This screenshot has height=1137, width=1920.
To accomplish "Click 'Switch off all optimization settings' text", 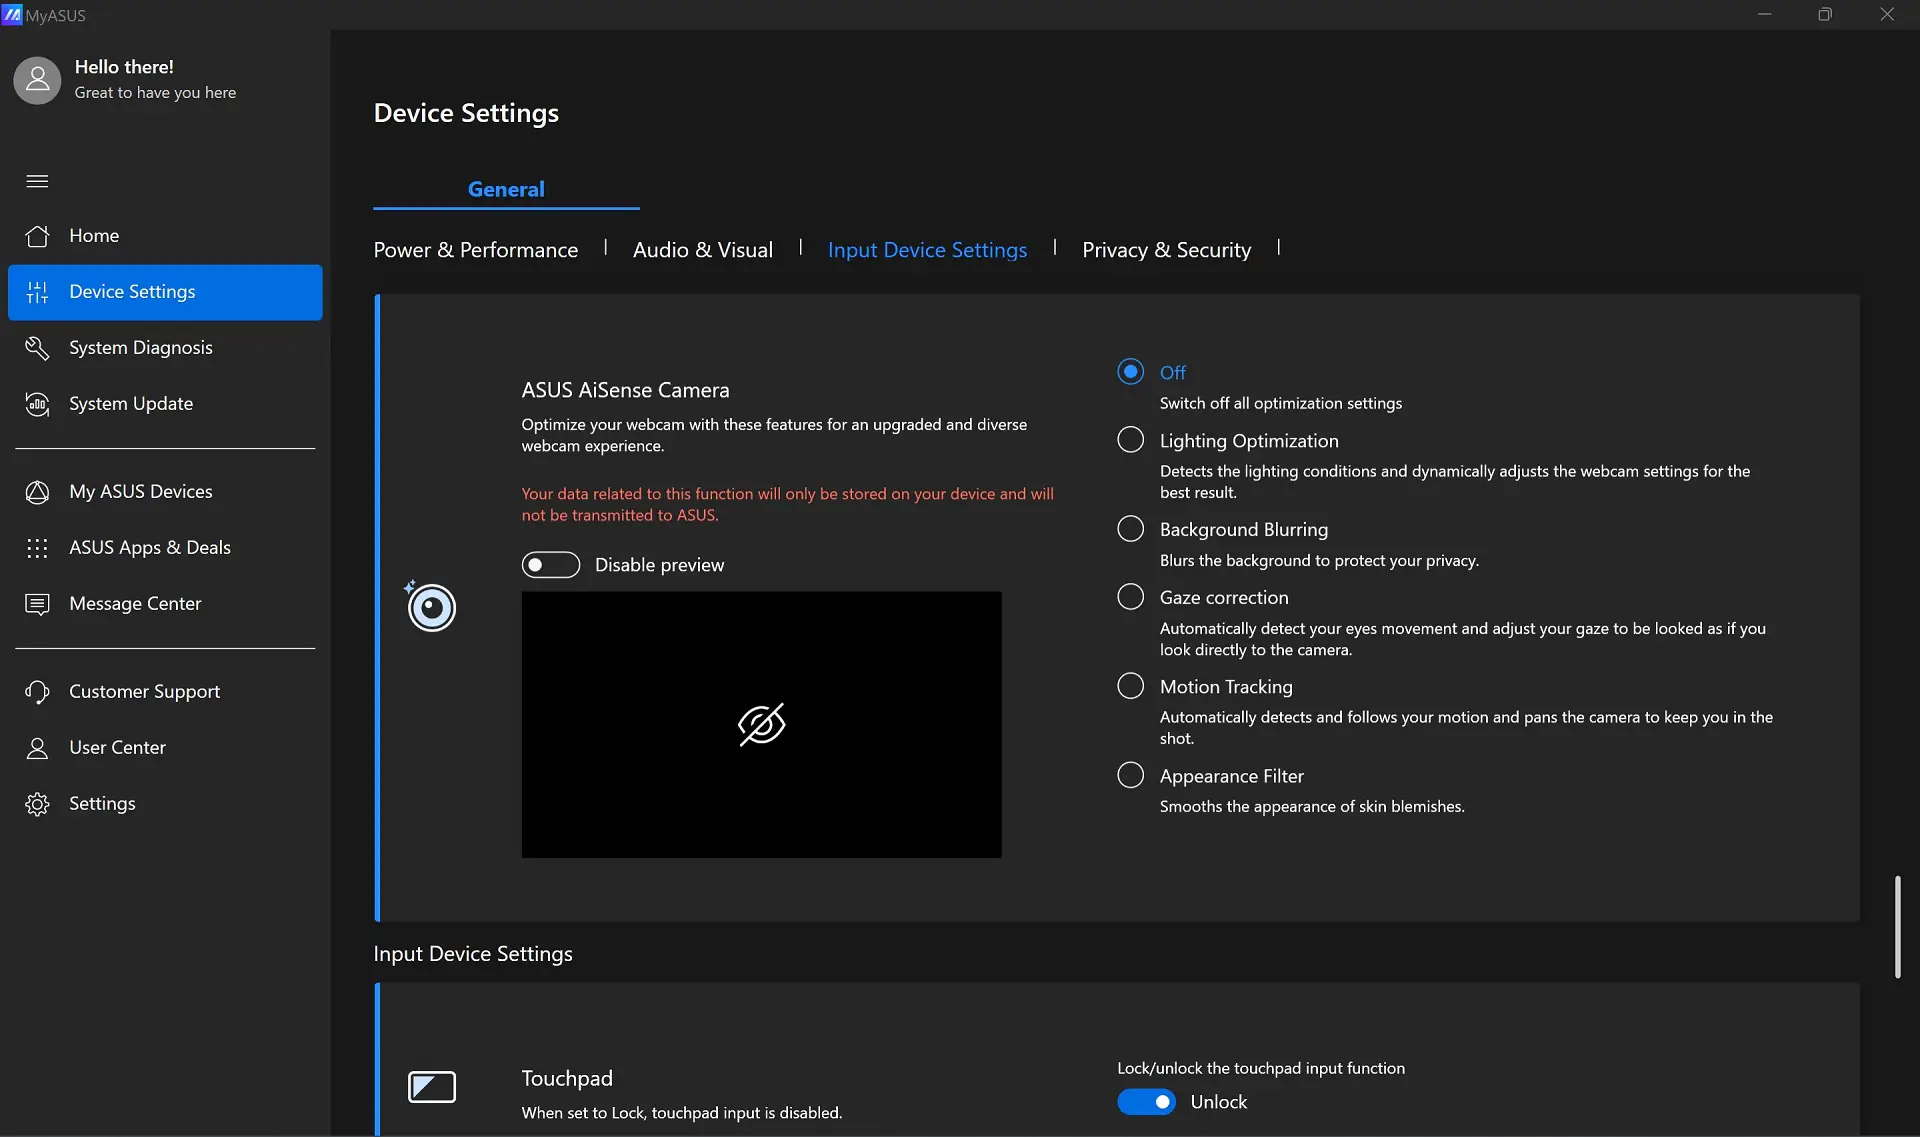I will pos(1280,403).
